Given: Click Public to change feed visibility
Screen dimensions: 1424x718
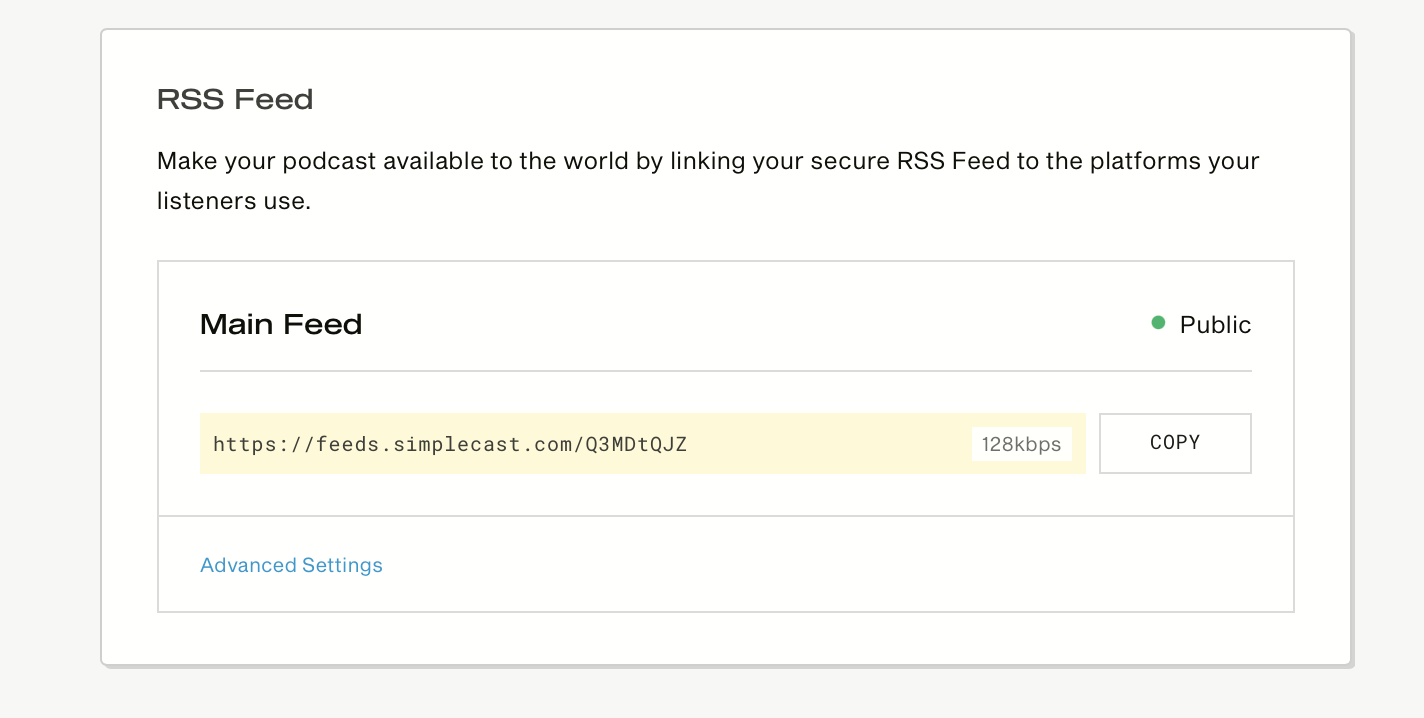Looking at the screenshot, I should tap(1214, 324).
